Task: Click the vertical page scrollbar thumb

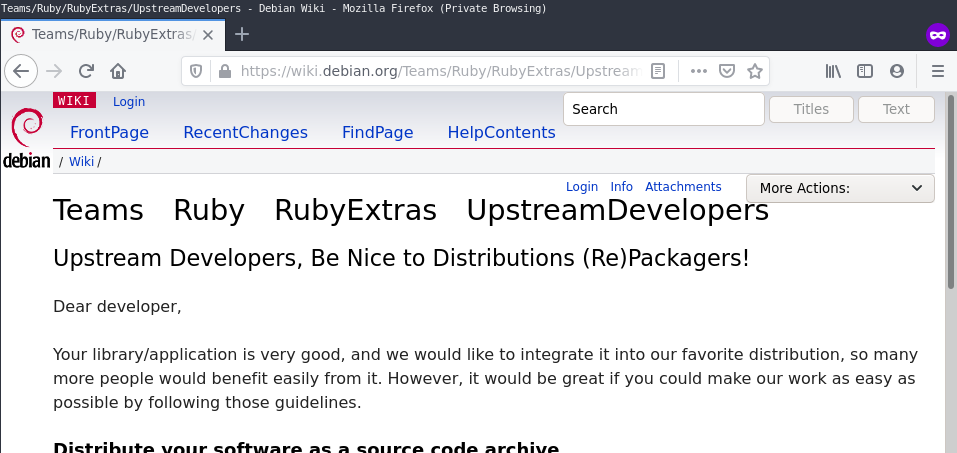Action: pyautogui.click(x=950, y=191)
